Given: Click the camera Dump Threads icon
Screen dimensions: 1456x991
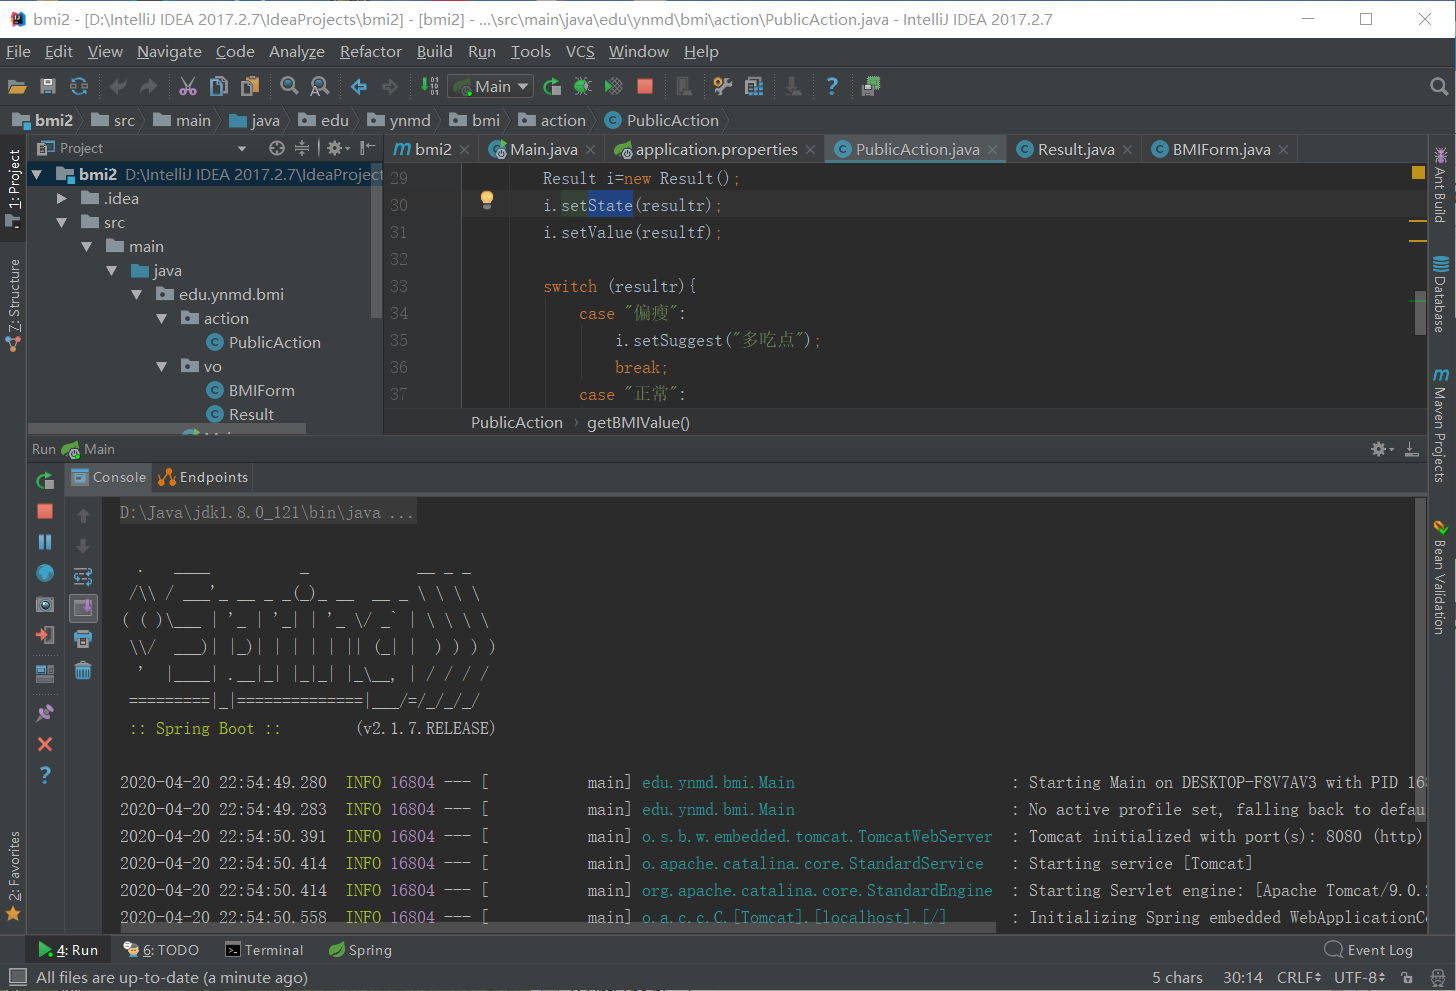Looking at the screenshot, I should (45, 604).
